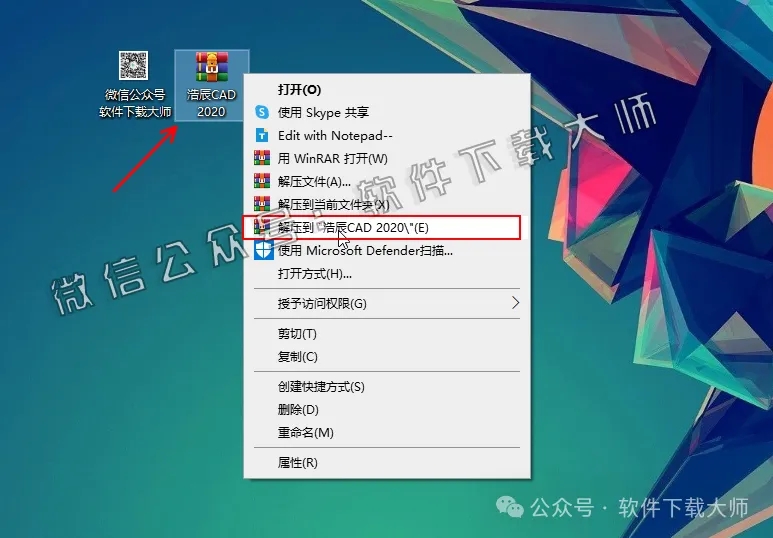
Task: Select Edit with Notepad--
Action: [387, 135]
